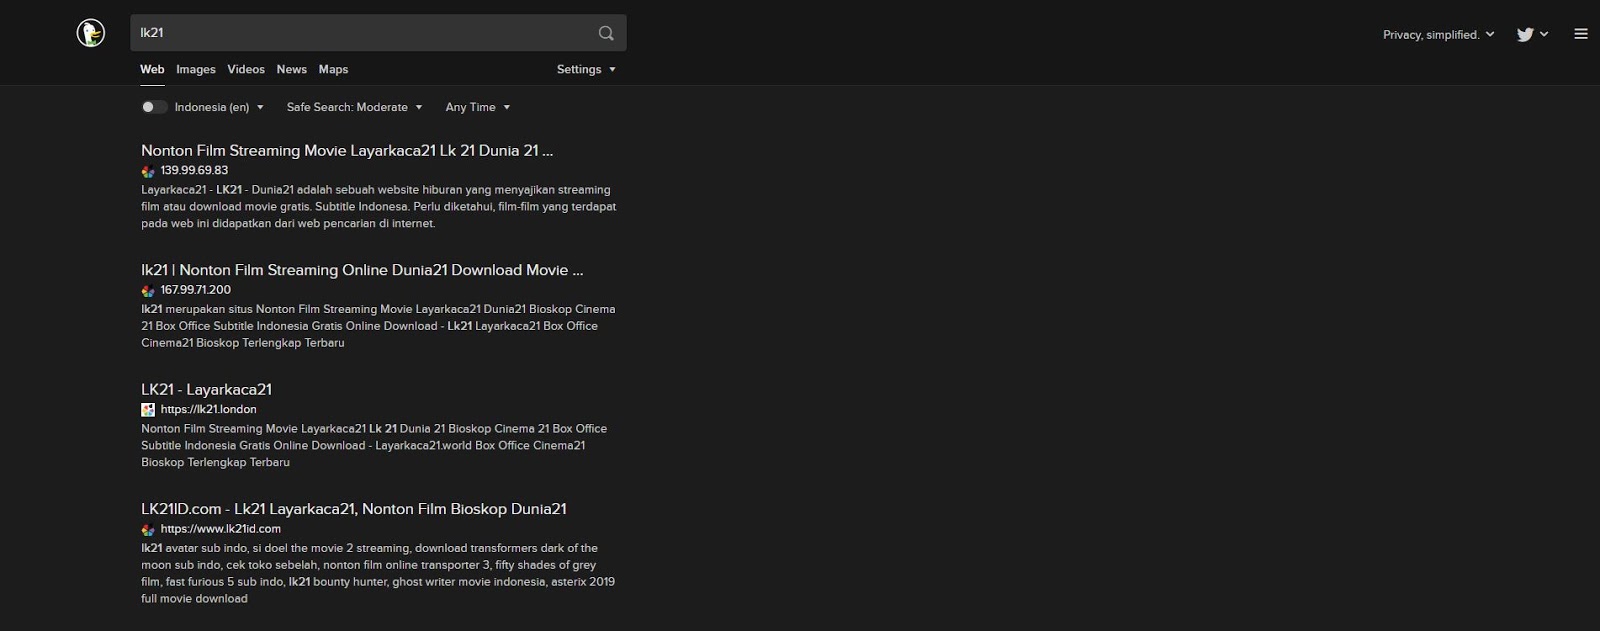Switch to the Maps tab

click(x=333, y=69)
